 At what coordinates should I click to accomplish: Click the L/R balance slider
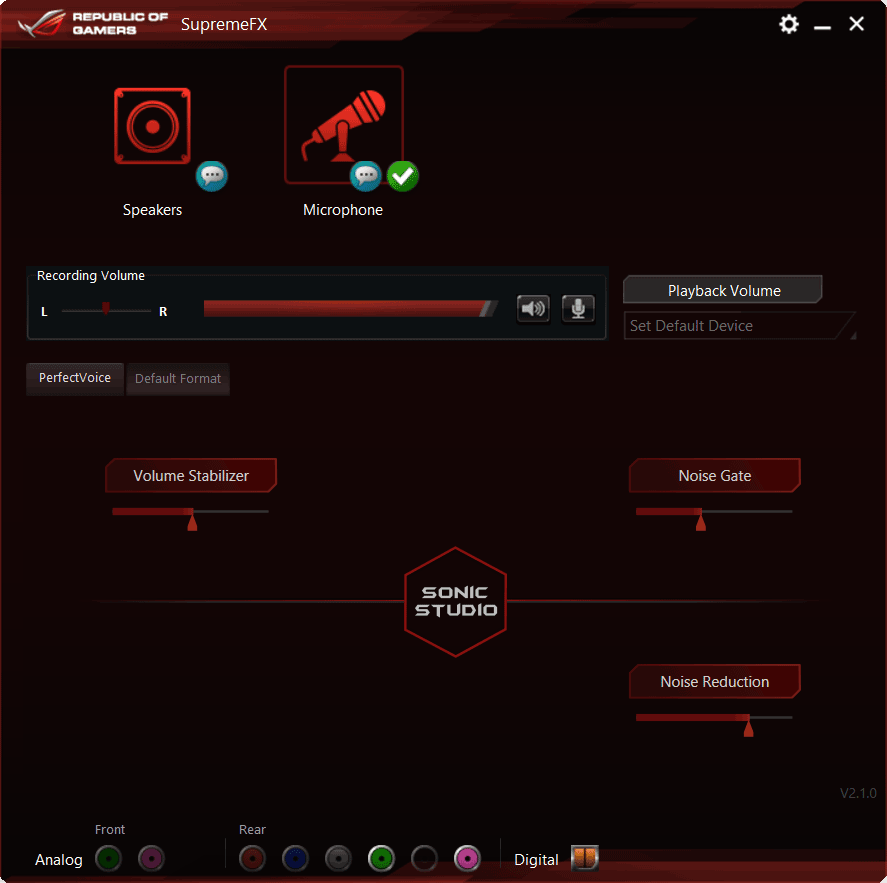[106, 310]
